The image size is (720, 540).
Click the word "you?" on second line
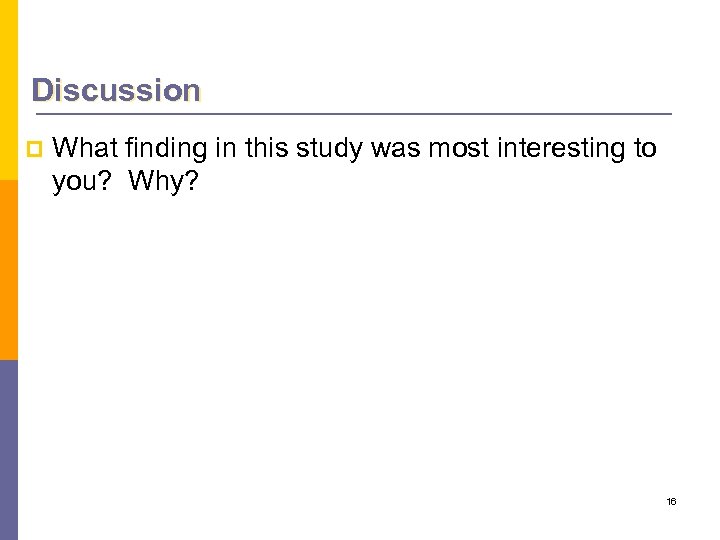[x=83, y=179]
